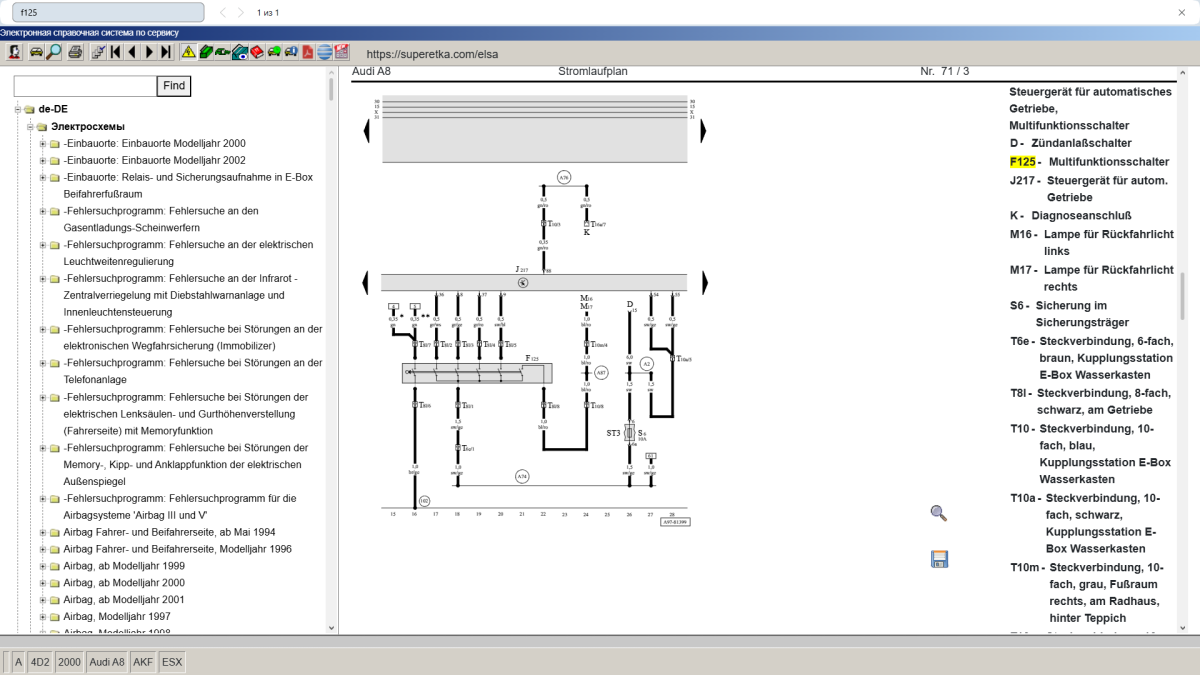
Task: Go to previous search match chevron
Action: click(223, 12)
